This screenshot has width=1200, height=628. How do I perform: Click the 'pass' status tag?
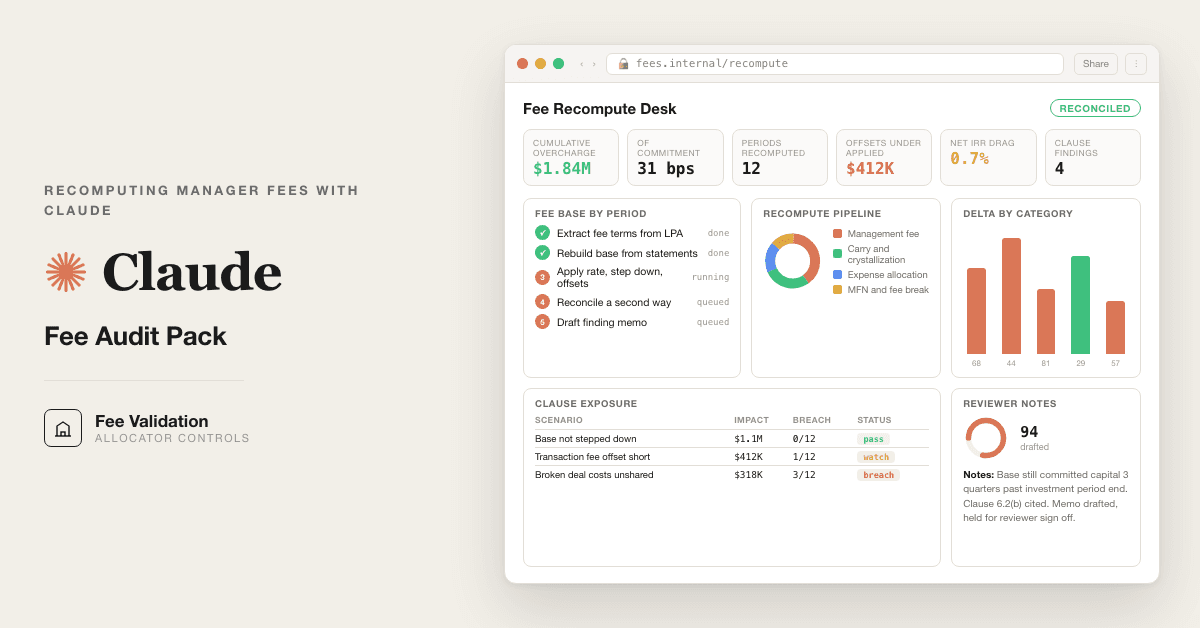tap(873, 439)
